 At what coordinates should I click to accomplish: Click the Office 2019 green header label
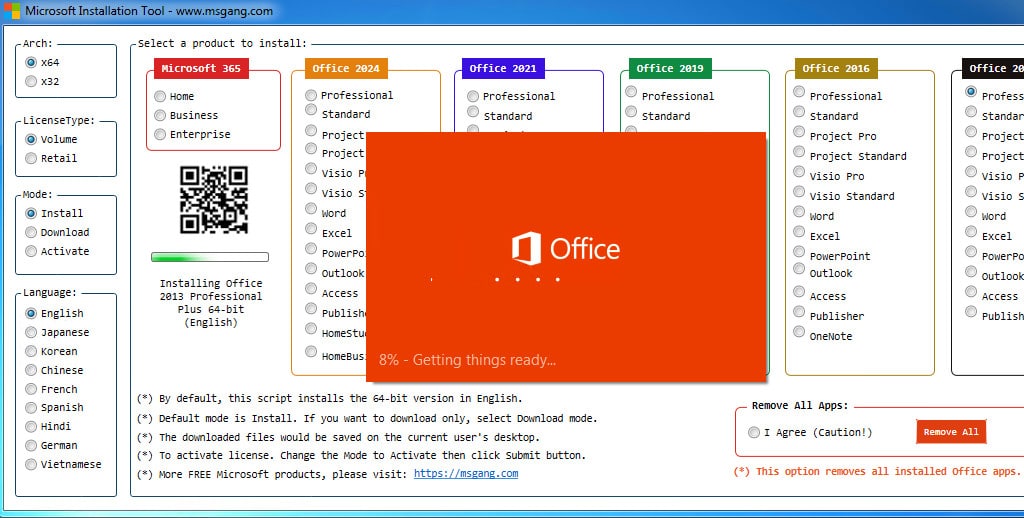click(670, 69)
